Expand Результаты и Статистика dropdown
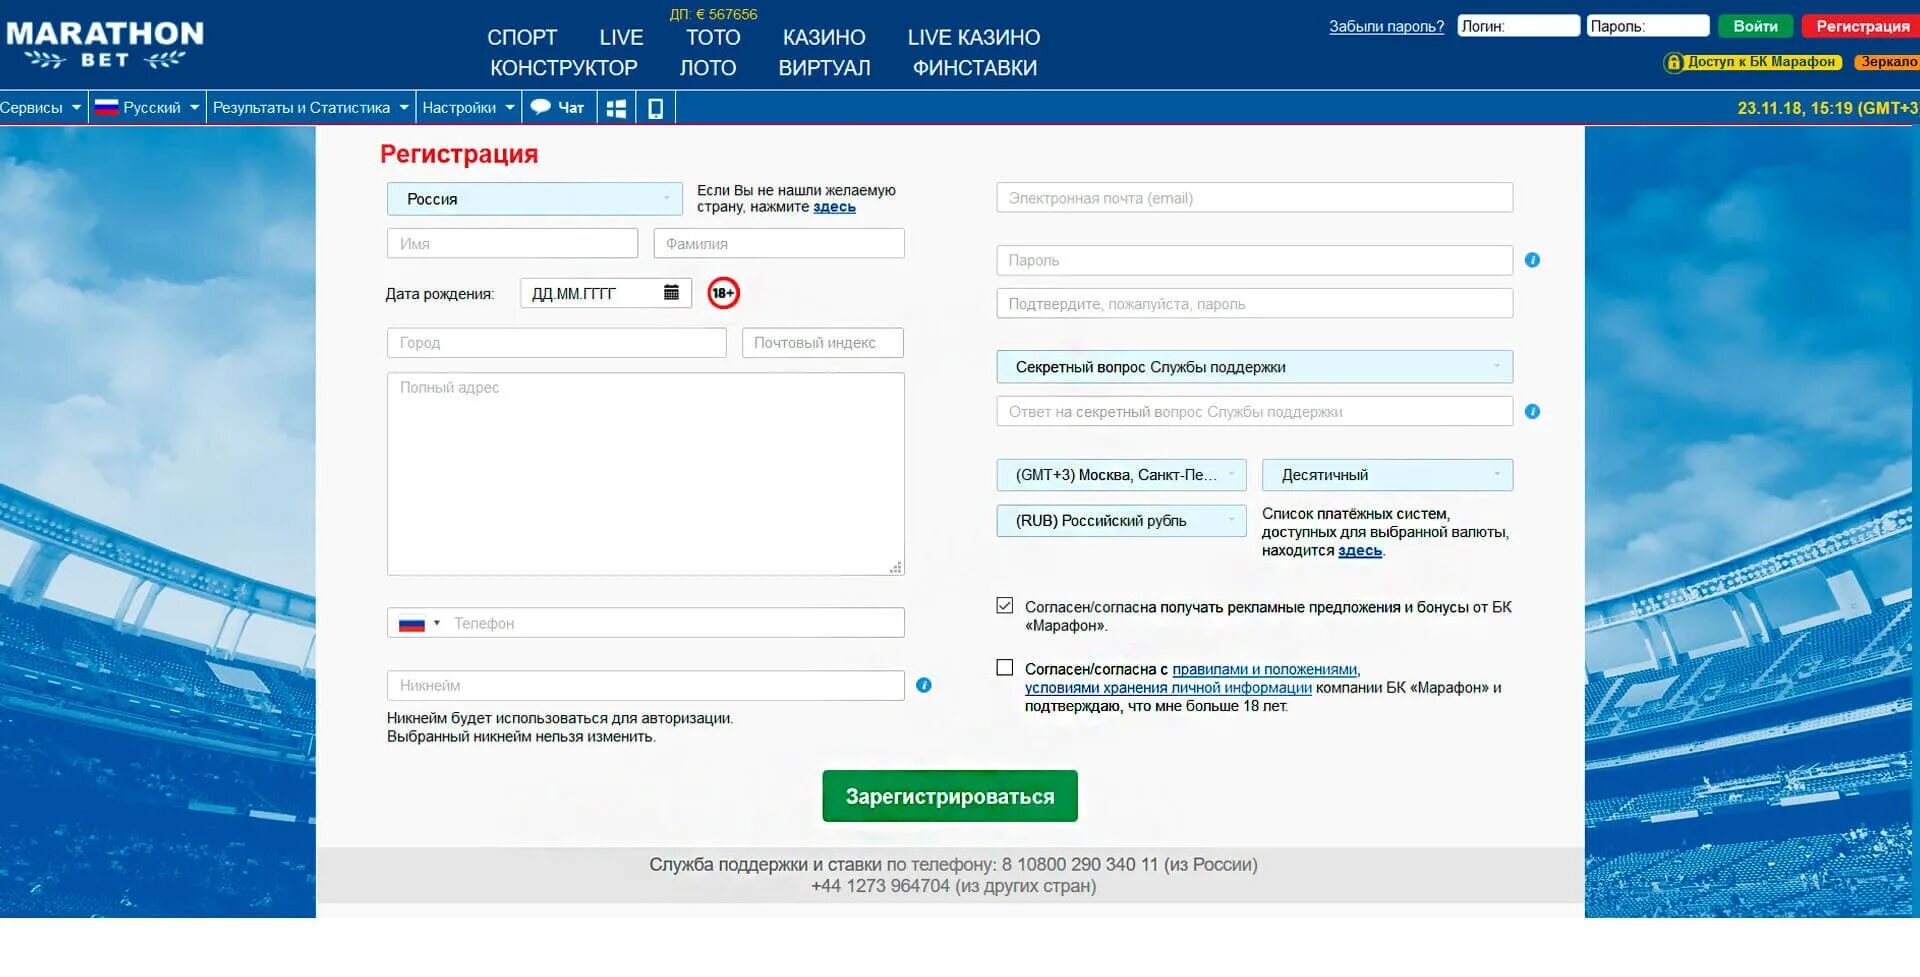 [x=311, y=107]
